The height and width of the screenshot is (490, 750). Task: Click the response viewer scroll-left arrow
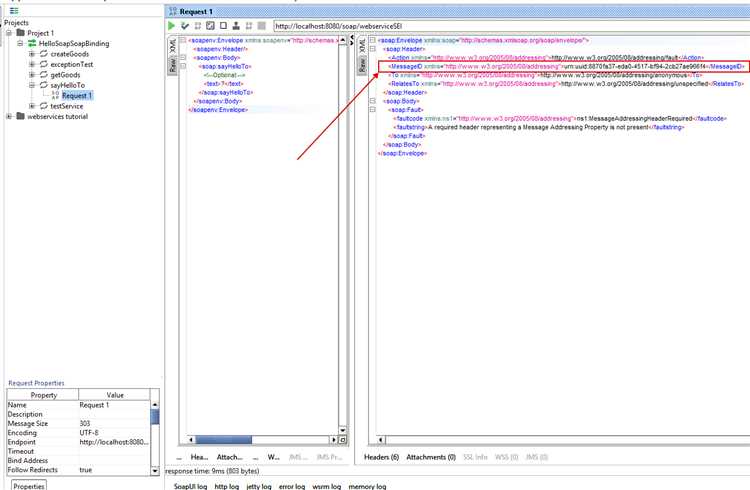click(x=381, y=440)
